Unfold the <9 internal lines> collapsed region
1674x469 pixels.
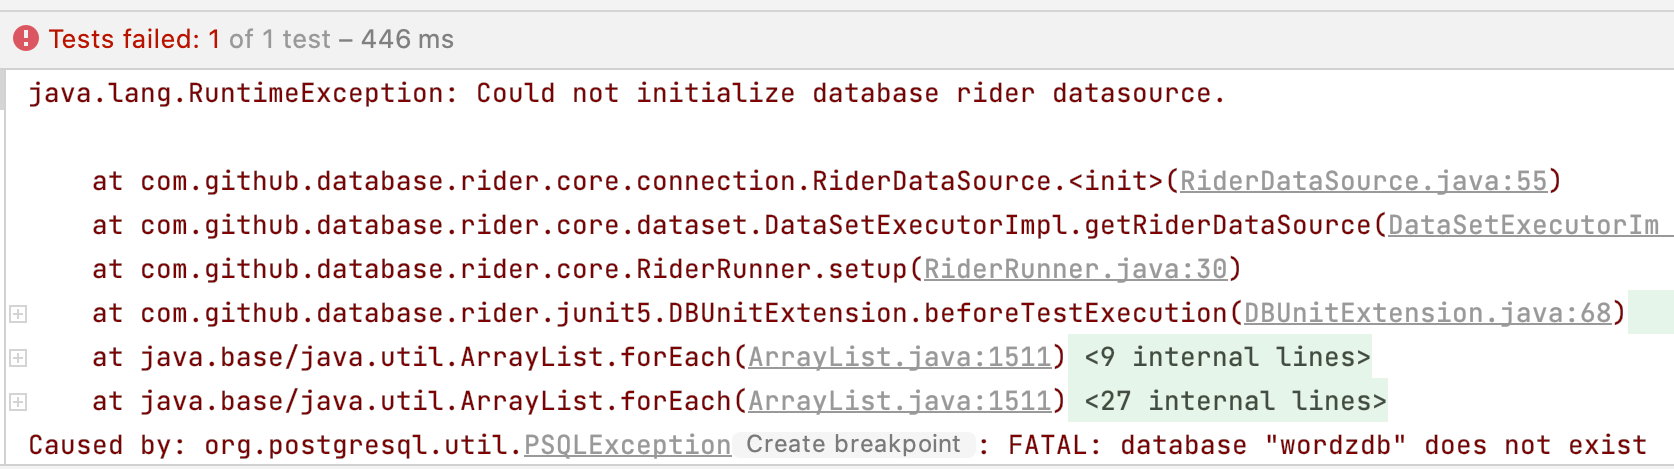tap(1227, 357)
